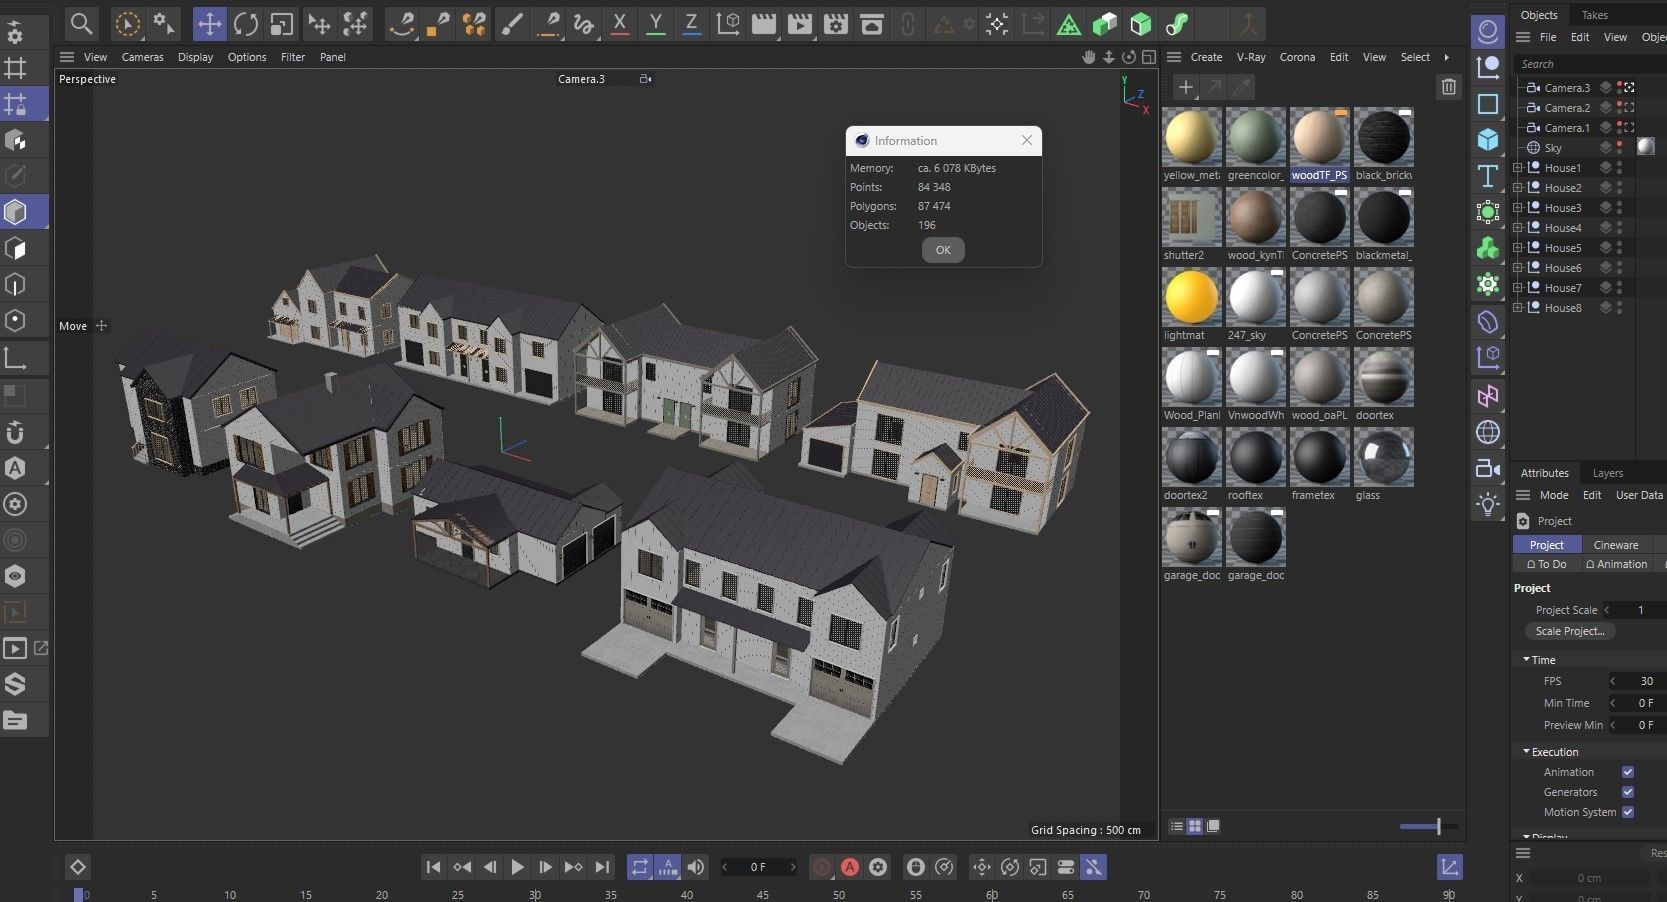1667x902 pixels.
Task: Toggle the X axis lock
Action: pyautogui.click(x=620, y=23)
